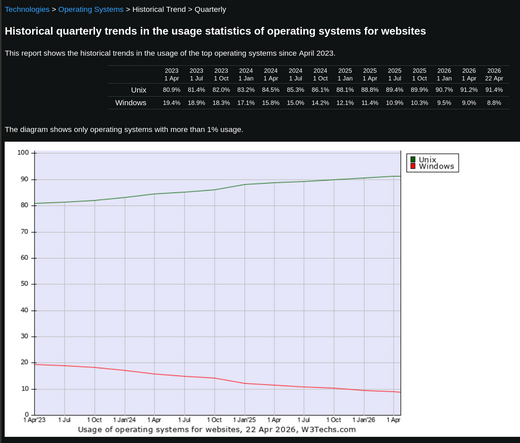Click the page heading about historical quarterly trends
520x443 pixels.
pyautogui.click(x=215, y=31)
